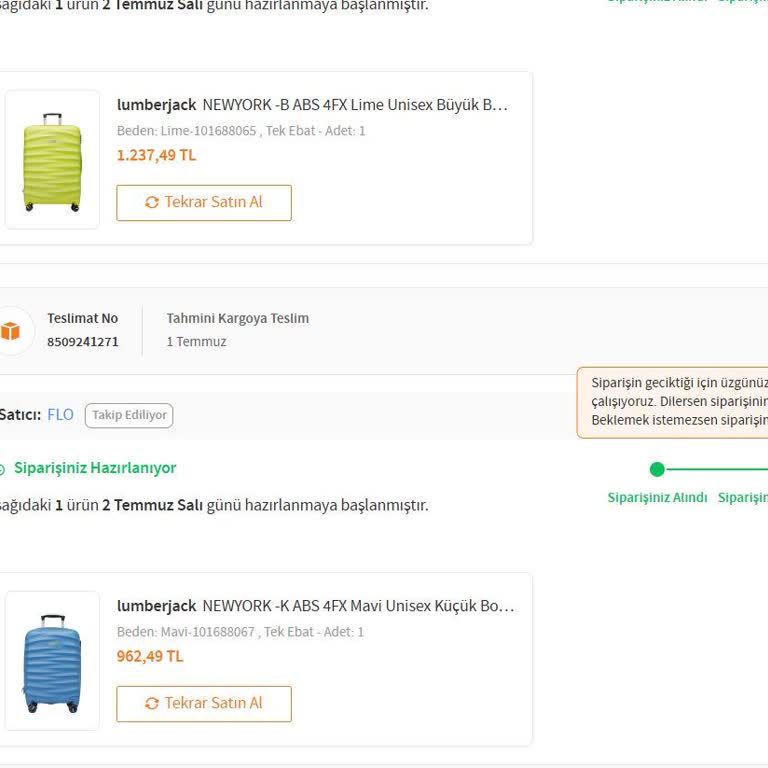Visit the FLO seller page link
Viewport: 768px width, 768px height.
coord(60,415)
